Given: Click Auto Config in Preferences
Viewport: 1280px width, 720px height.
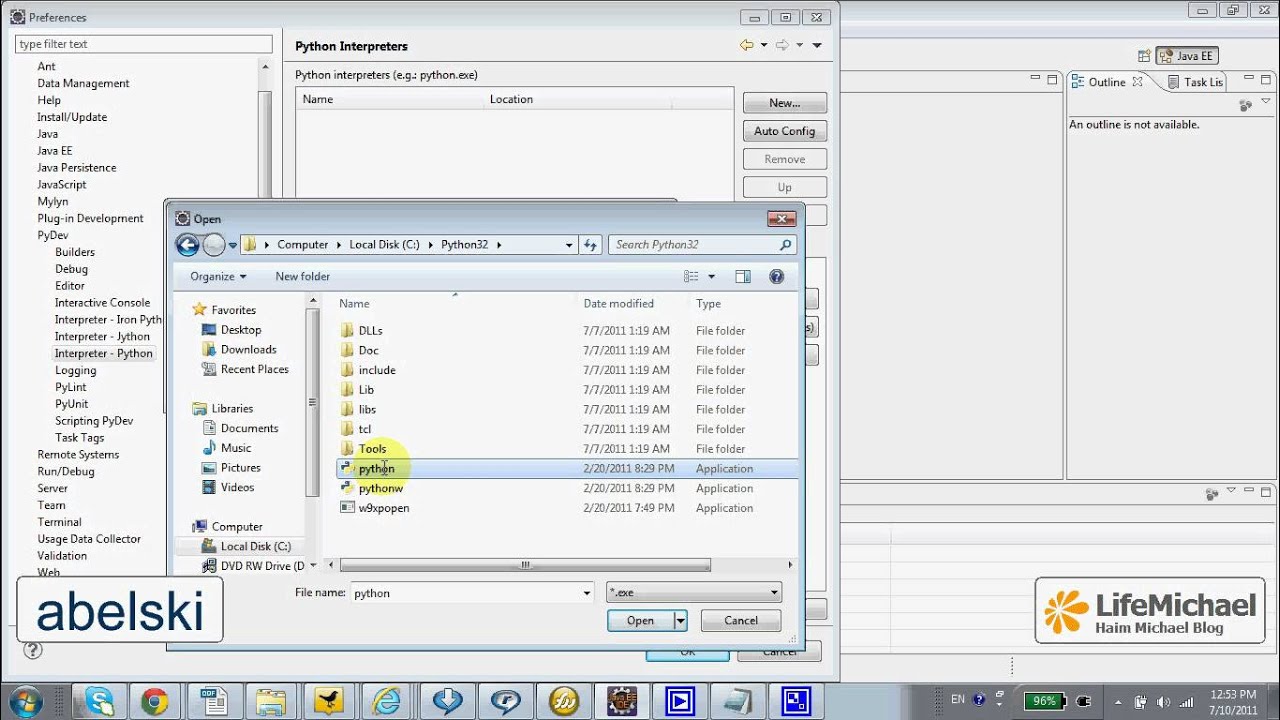Looking at the screenshot, I should point(785,131).
